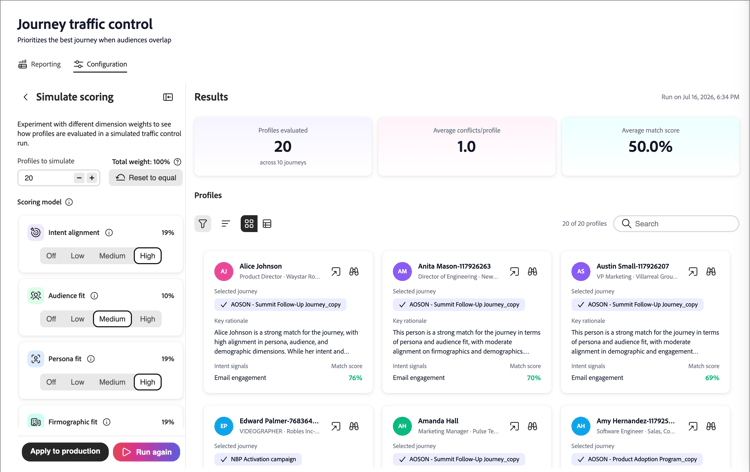Viewport: 750px width, 472px height.
Task: Set Intent alignment to Low
Action: pyautogui.click(x=77, y=256)
